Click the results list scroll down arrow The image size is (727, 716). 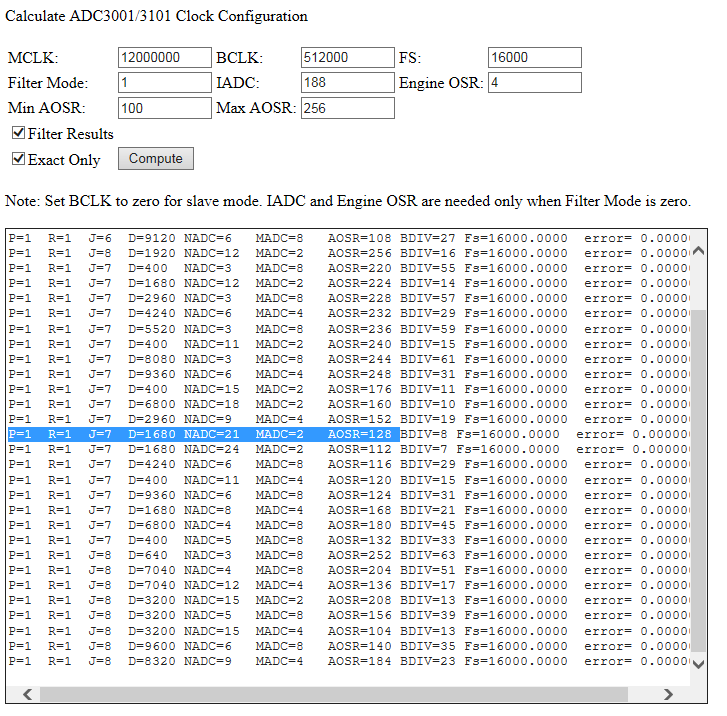tap(698, 664)
